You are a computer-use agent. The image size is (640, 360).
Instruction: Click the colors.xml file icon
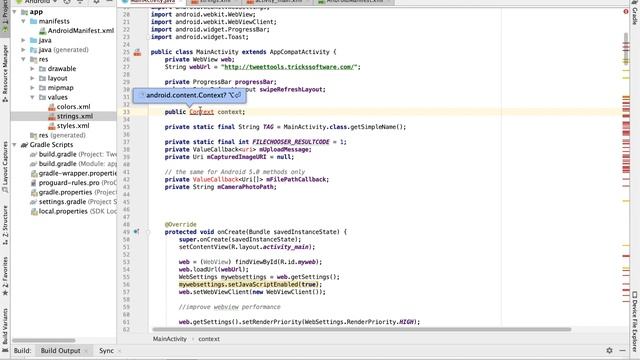coord(51,107)
